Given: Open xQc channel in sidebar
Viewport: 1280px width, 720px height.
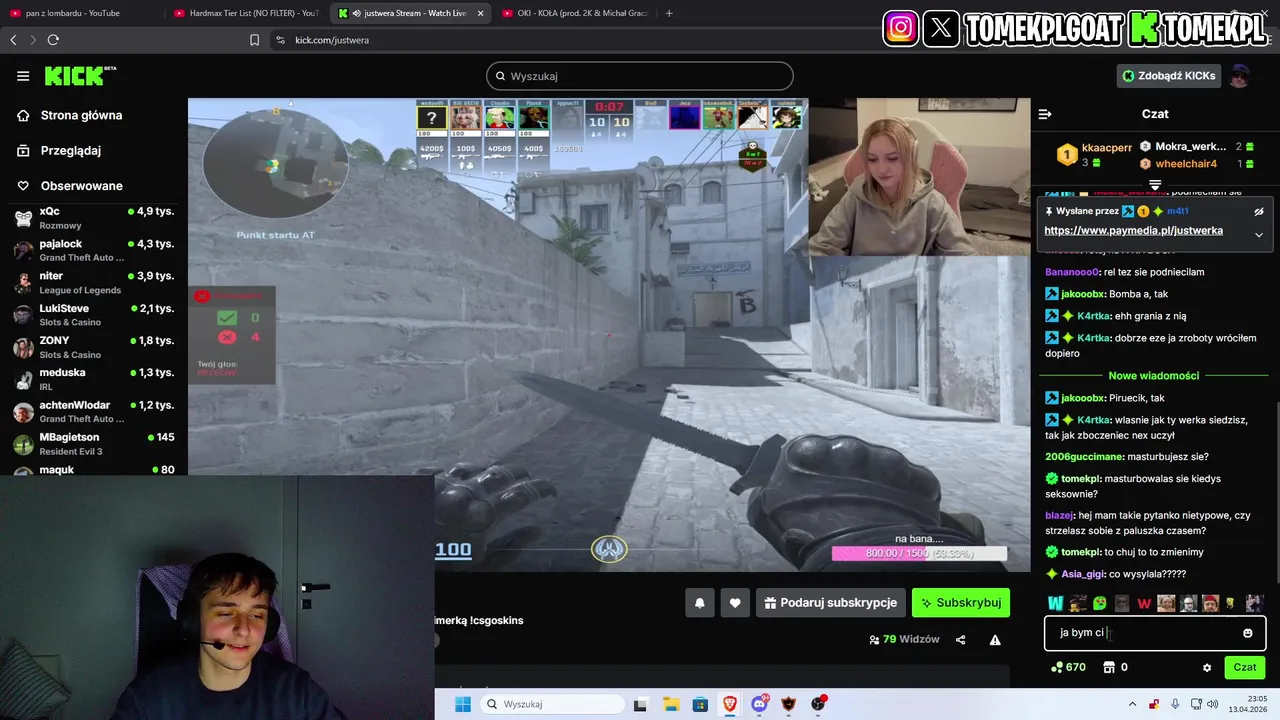Looking at the screenshot, I should (94, 218).
